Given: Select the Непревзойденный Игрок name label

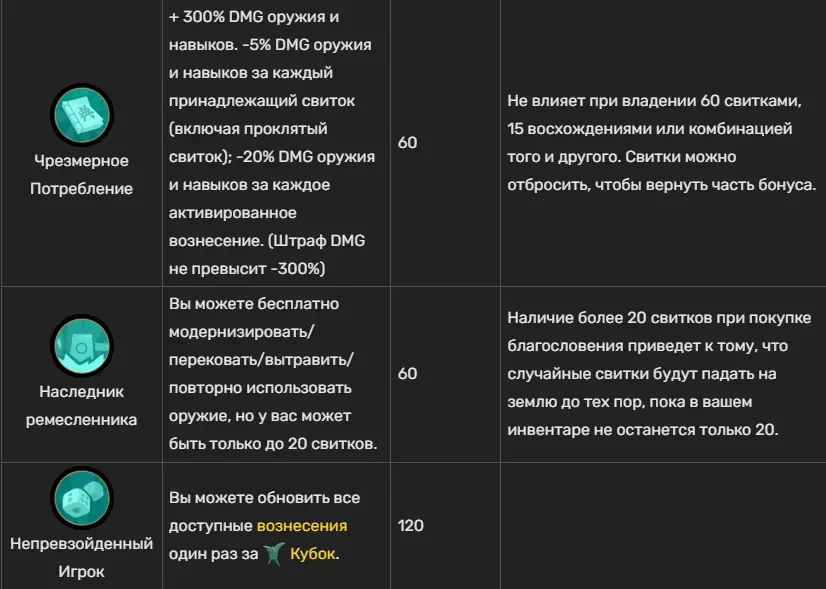Looking at the screenshot, I should point(81,558).
